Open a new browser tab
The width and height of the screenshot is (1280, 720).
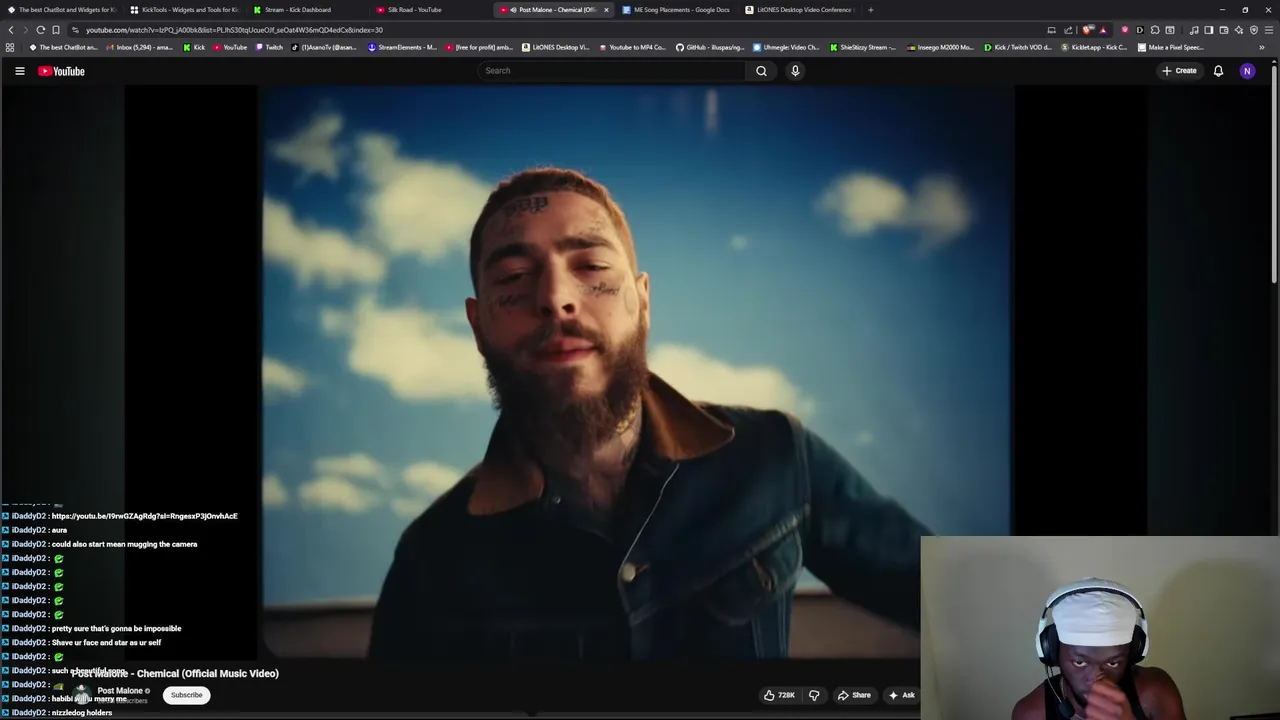click(871, 10)
